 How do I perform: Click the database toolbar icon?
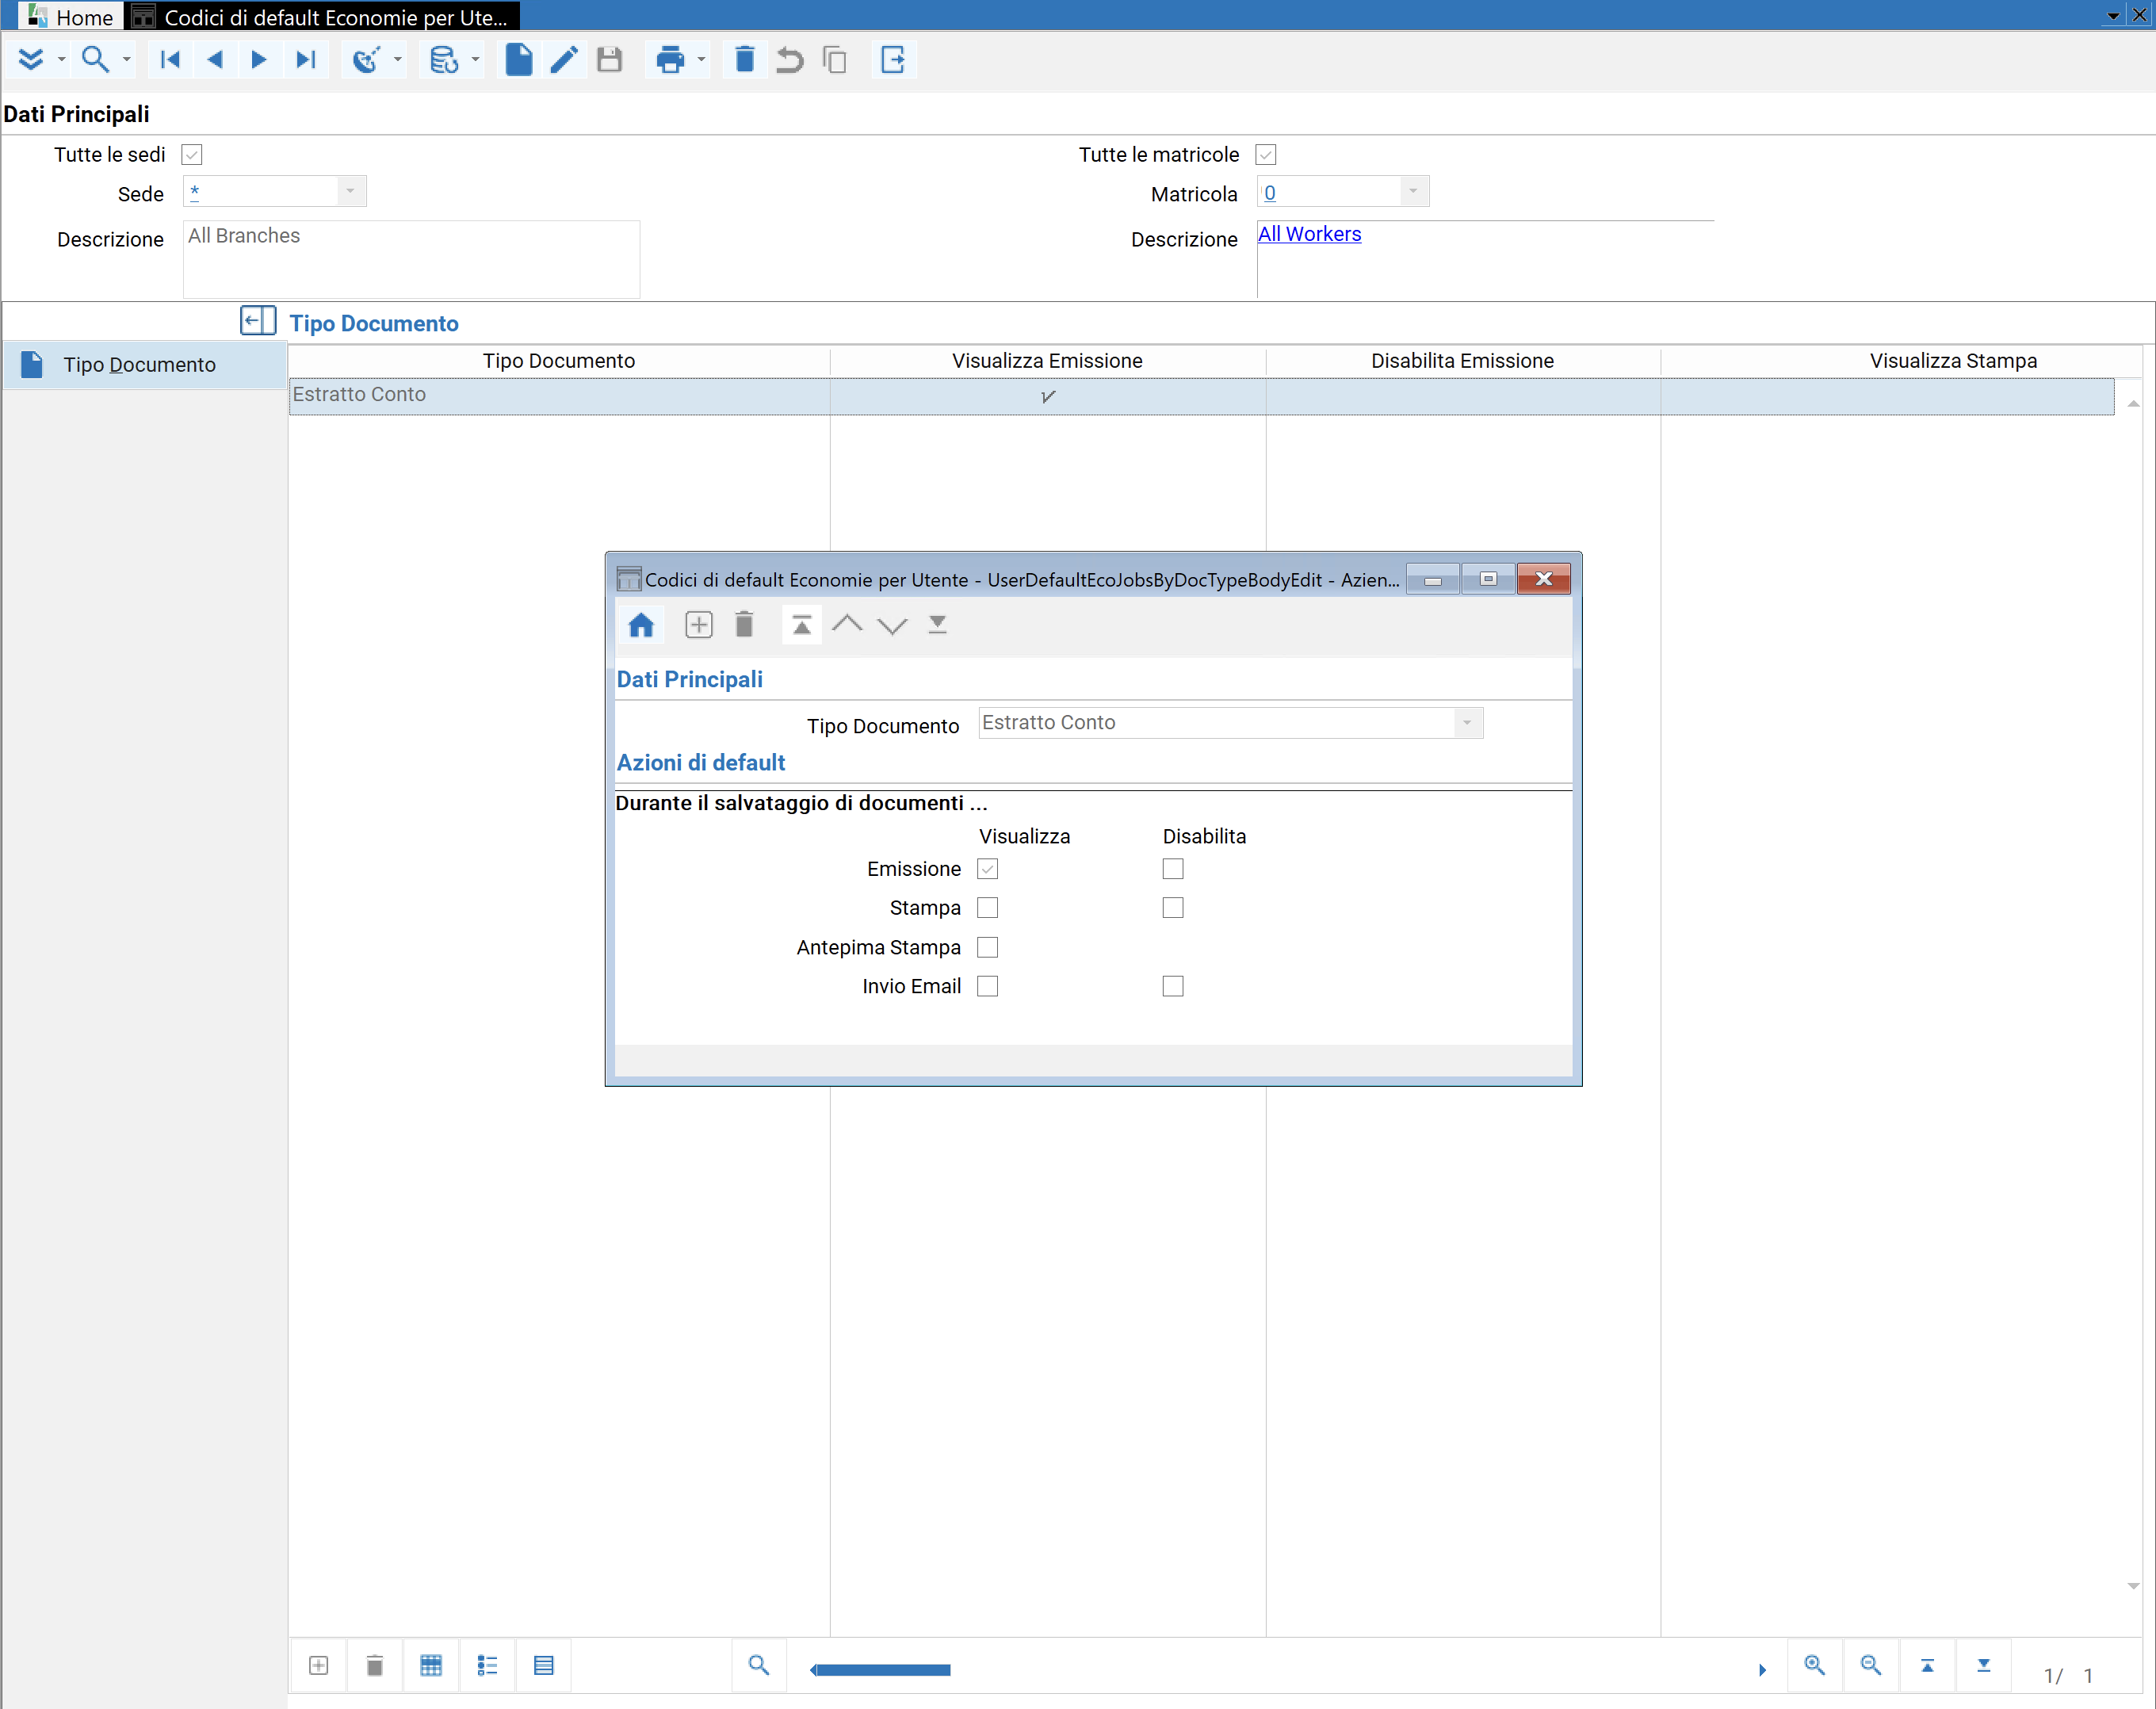[x=444, y=60]
